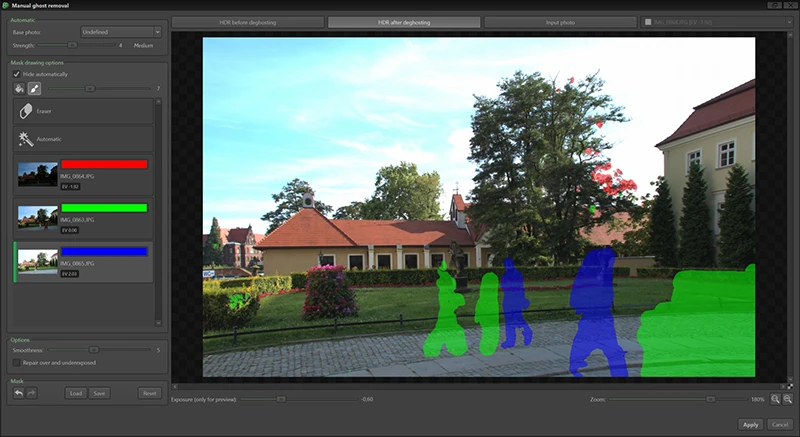The height and width of the screenshot is (437, 800).
Task: Enable Repair over and underexposed
Action: point(16,362)
